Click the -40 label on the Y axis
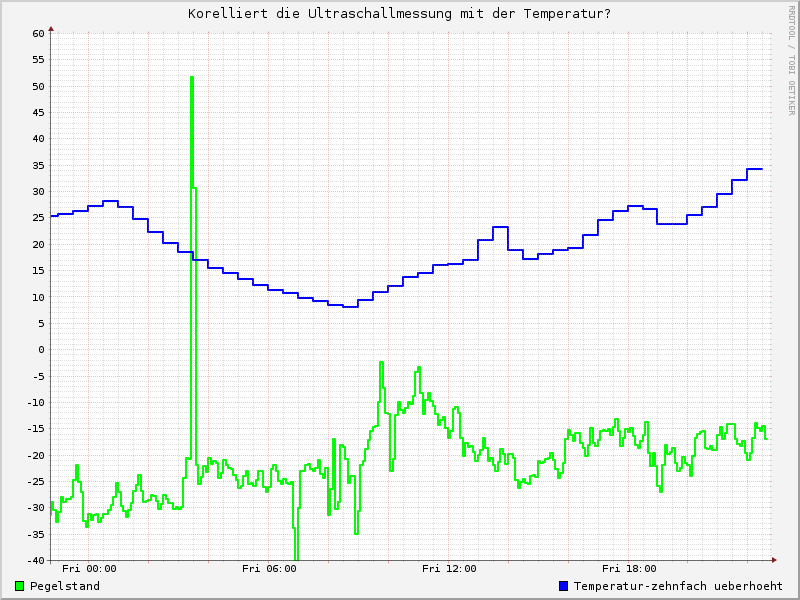 35,560
